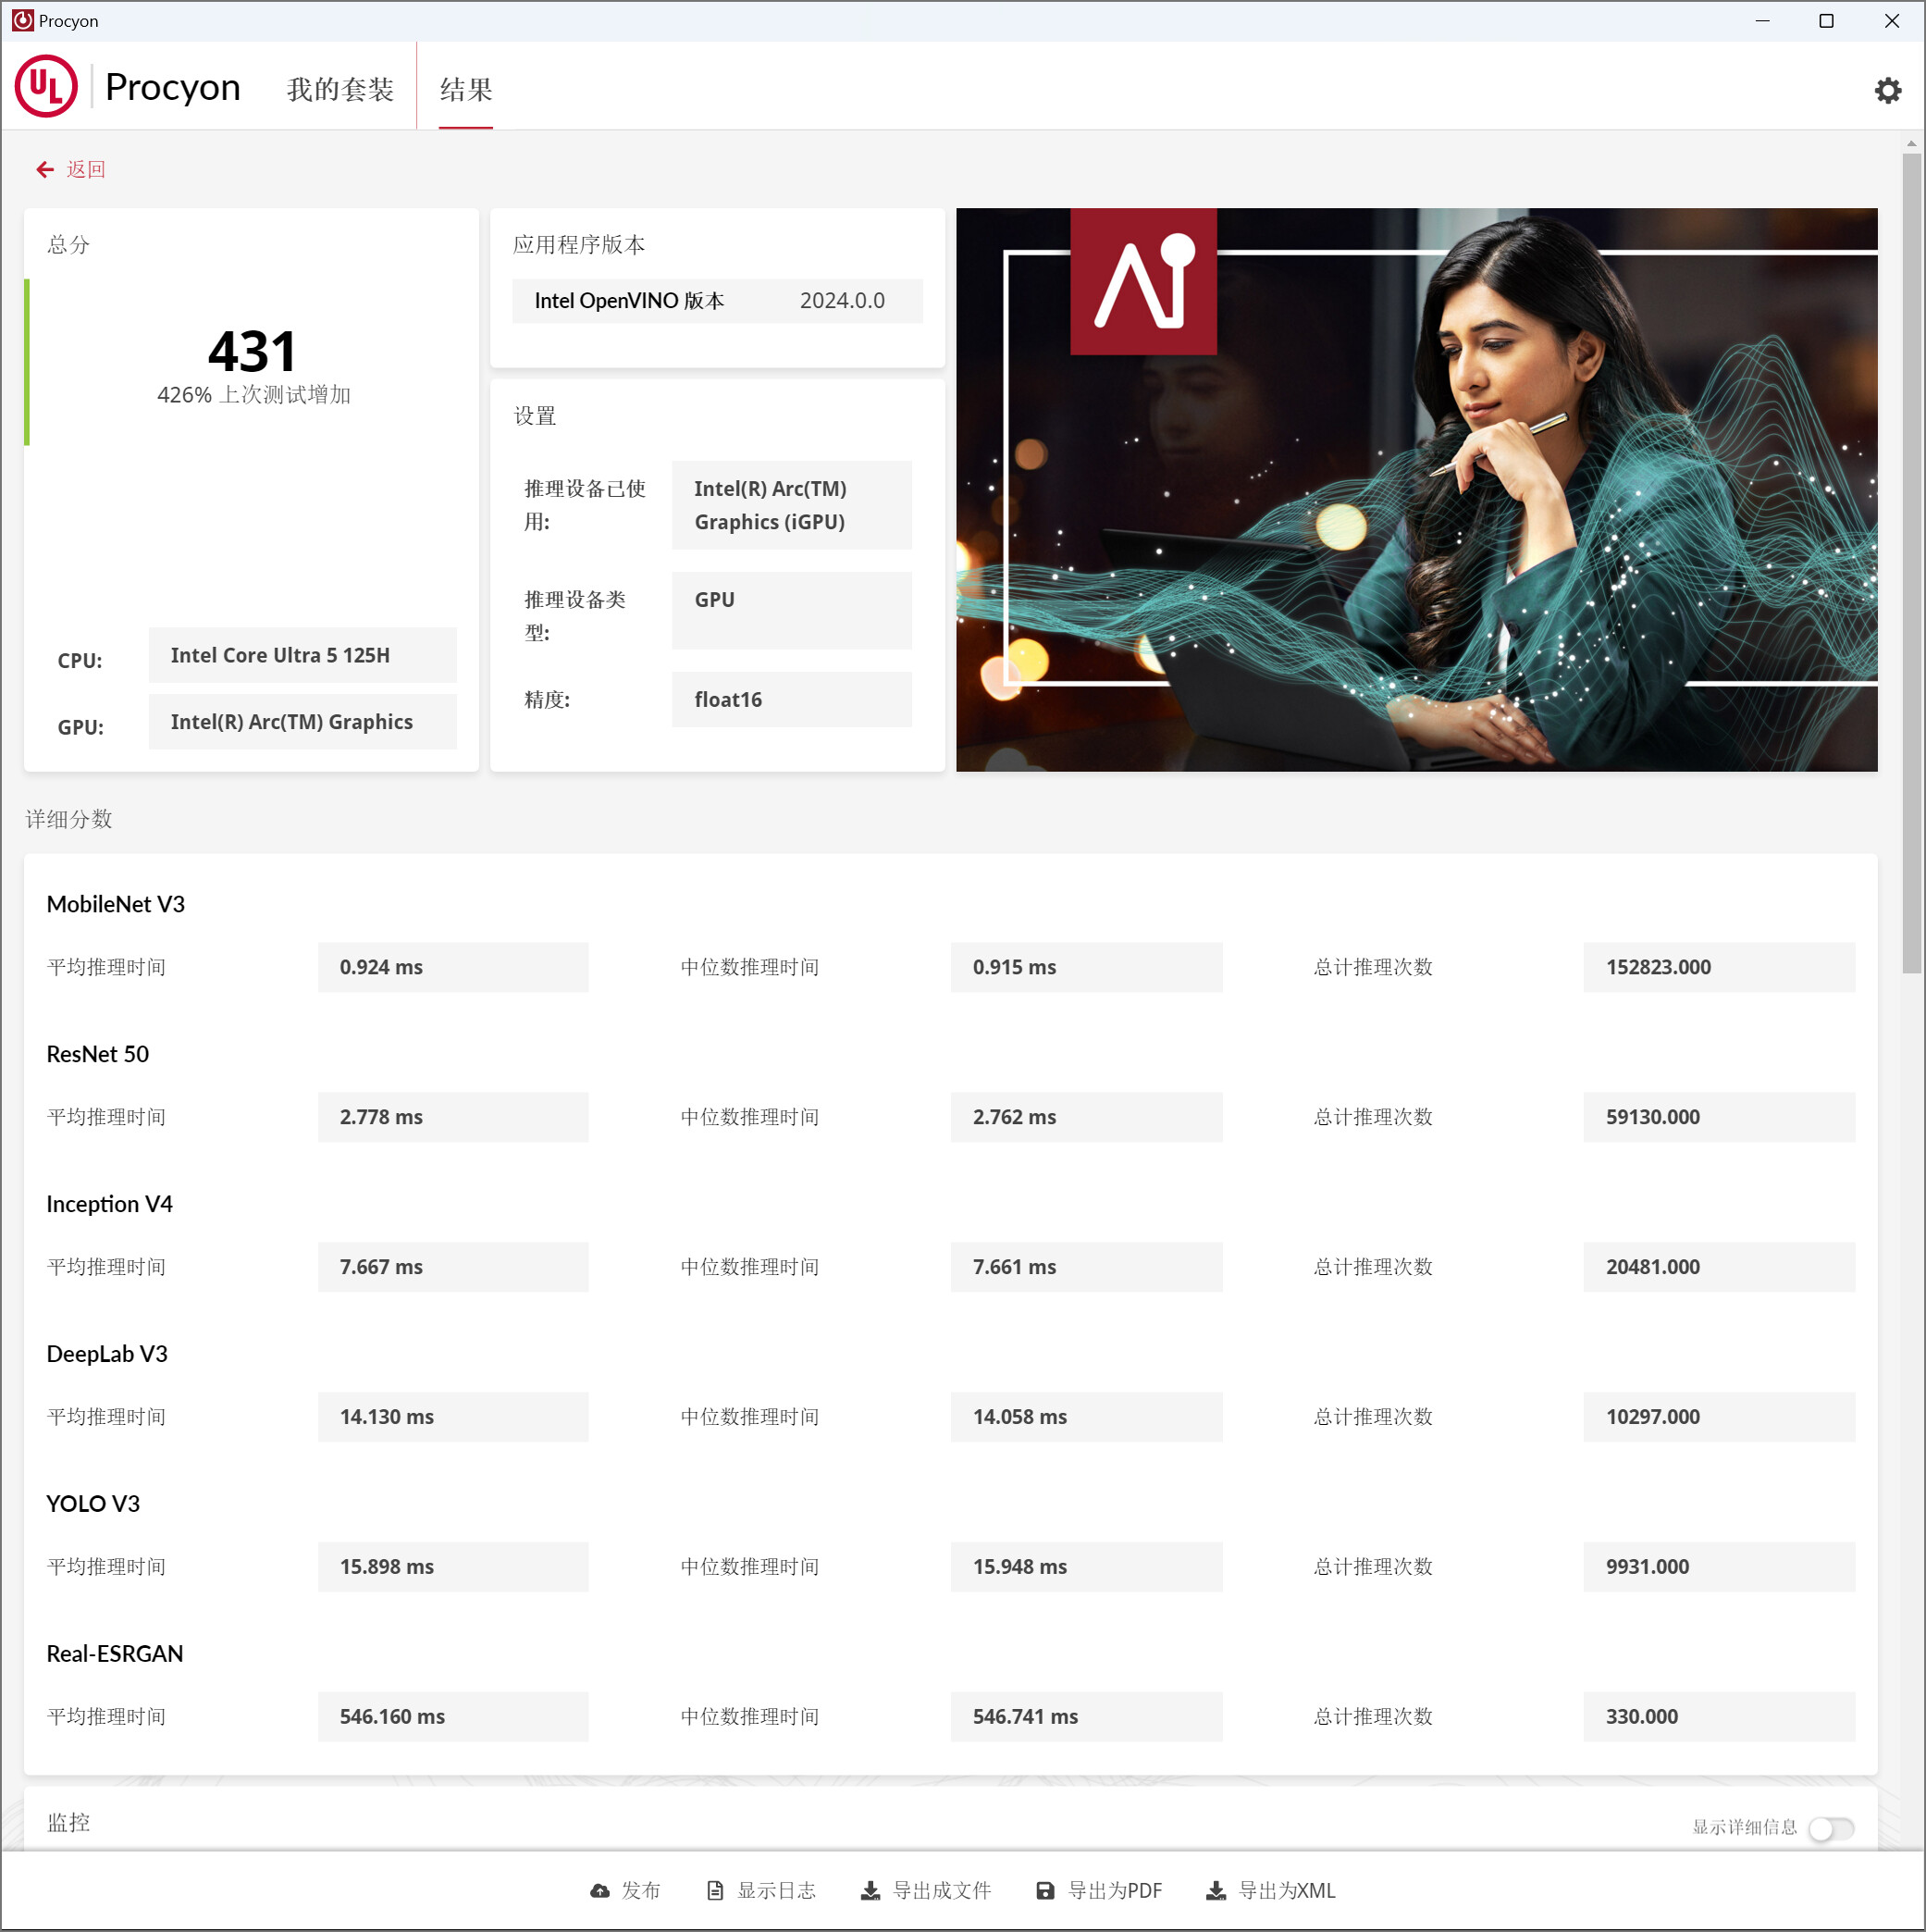The height and width of the screenshot is (1932, 1926).
Task: Select the 结果 tab
Action: coord(466,89)
